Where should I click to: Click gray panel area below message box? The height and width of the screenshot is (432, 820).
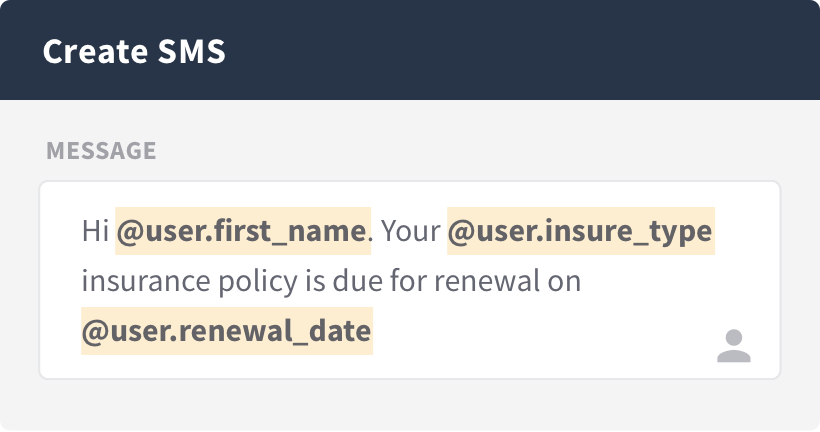[x=410, y=404]
